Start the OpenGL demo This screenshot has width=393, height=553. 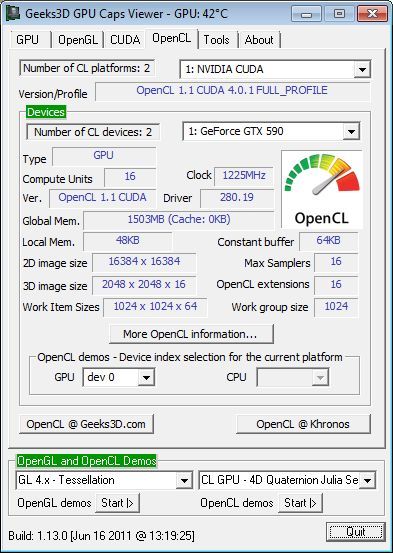(x=117, y=503)
